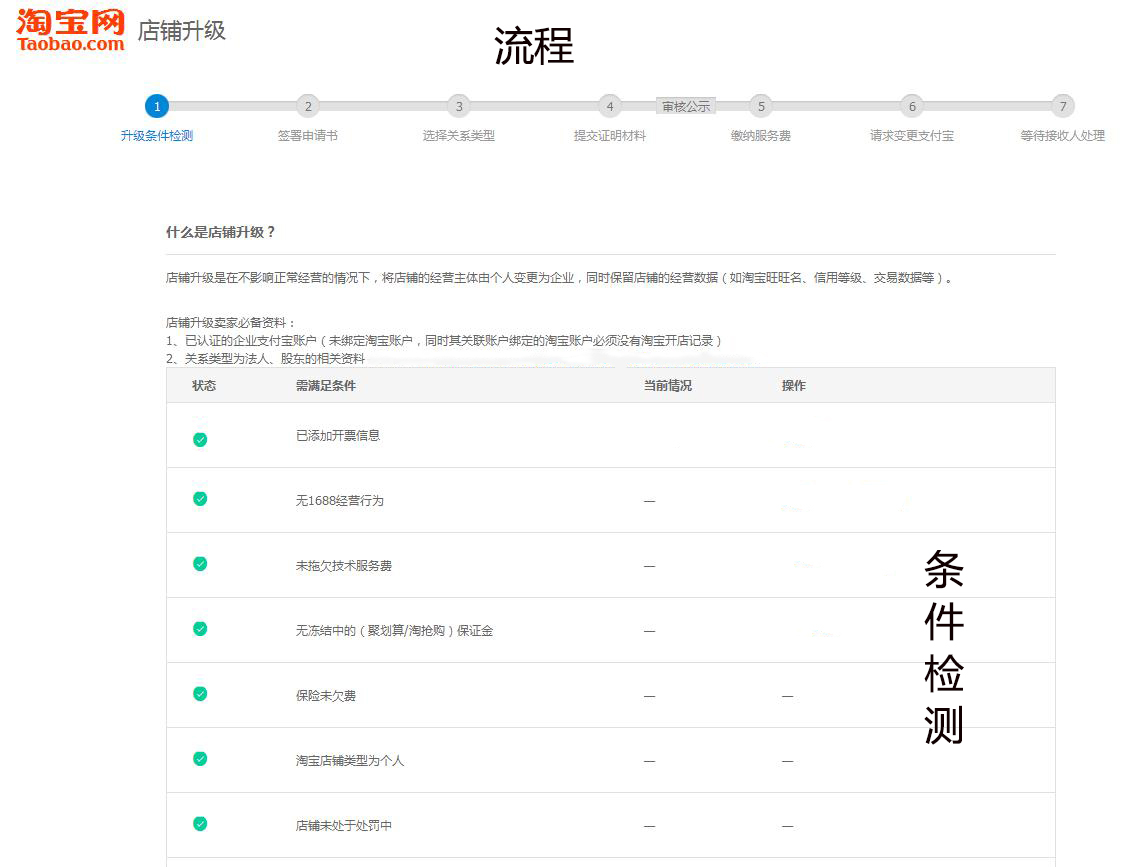Screen dimensions: 1136x867
Task: Click the 店铺升级 page title
Action: click(x=182, y=31)
